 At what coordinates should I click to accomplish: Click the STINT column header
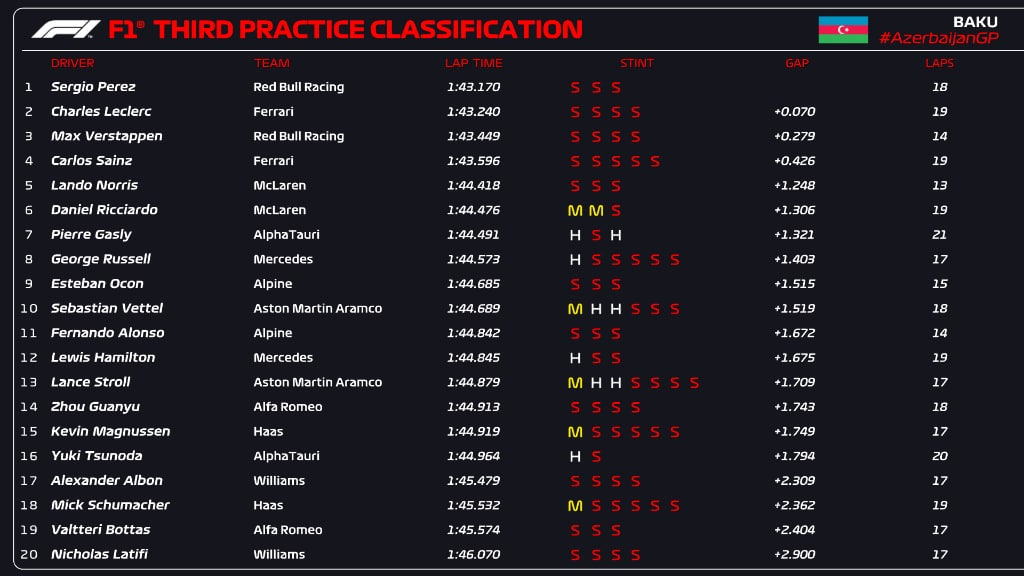click(x=637, y=63)
